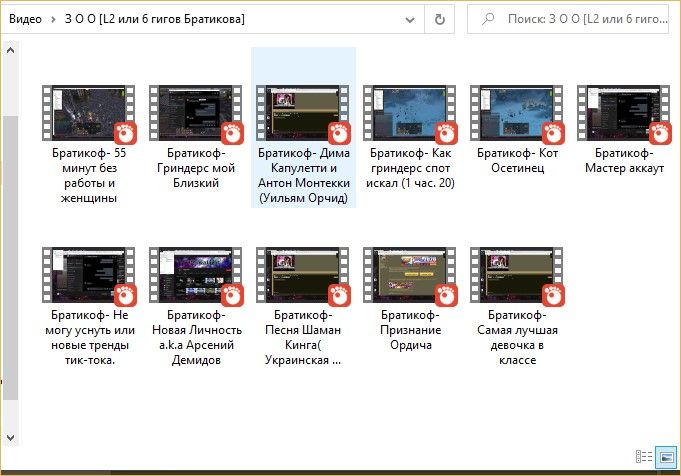Click the search magnifier icon
The image size is (681, 476).
point(488,19)
